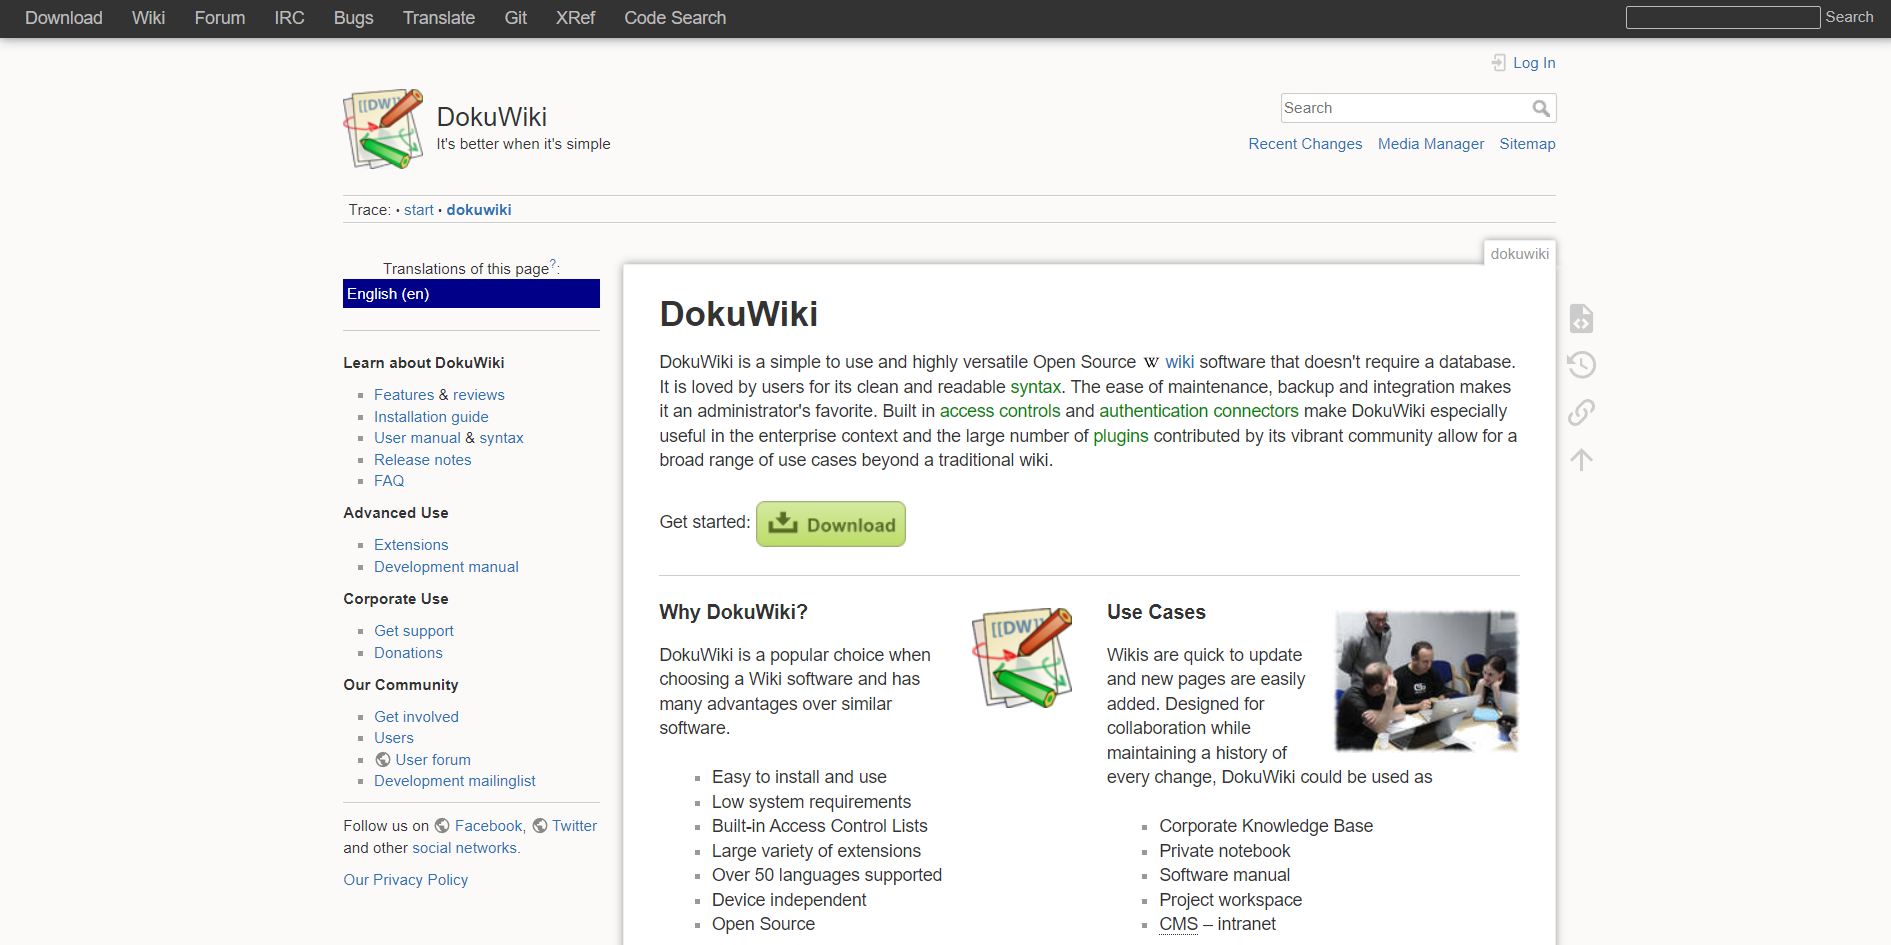Open the reviews link in the sidebar
Viewport: 1891px width, 945px height.
(479, 395)
